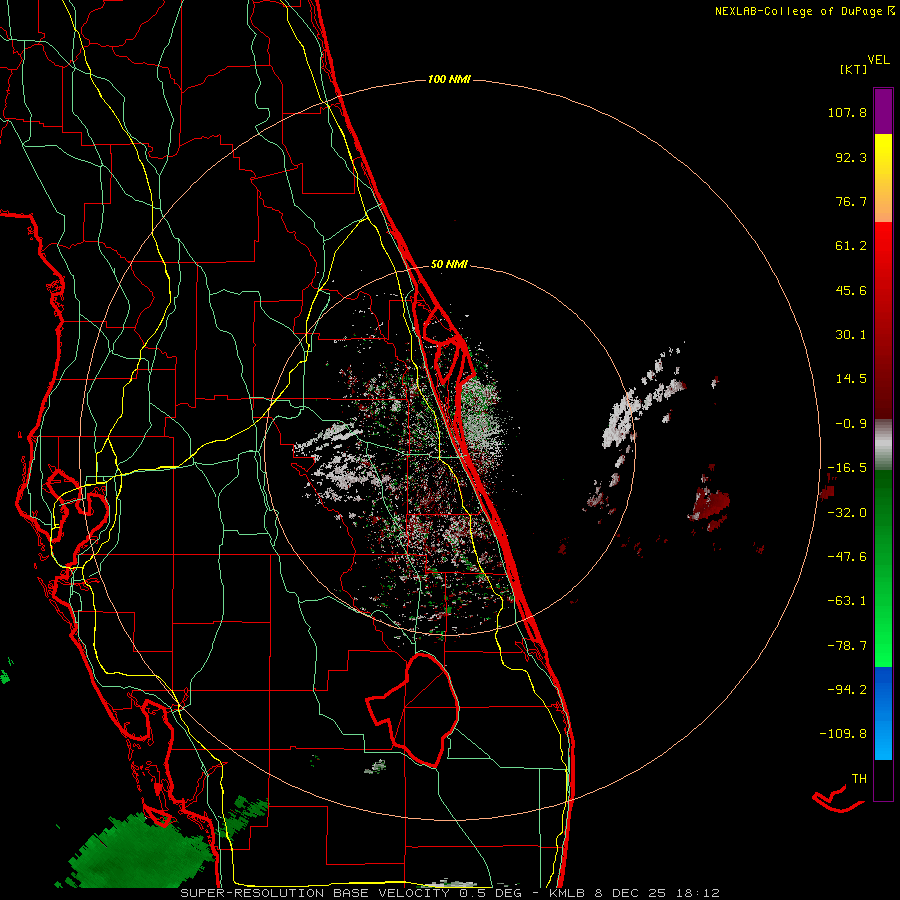Select the 30.1 velocity scale value
Image resolution: width=900 pixels, height=900 pixels.
851,335
